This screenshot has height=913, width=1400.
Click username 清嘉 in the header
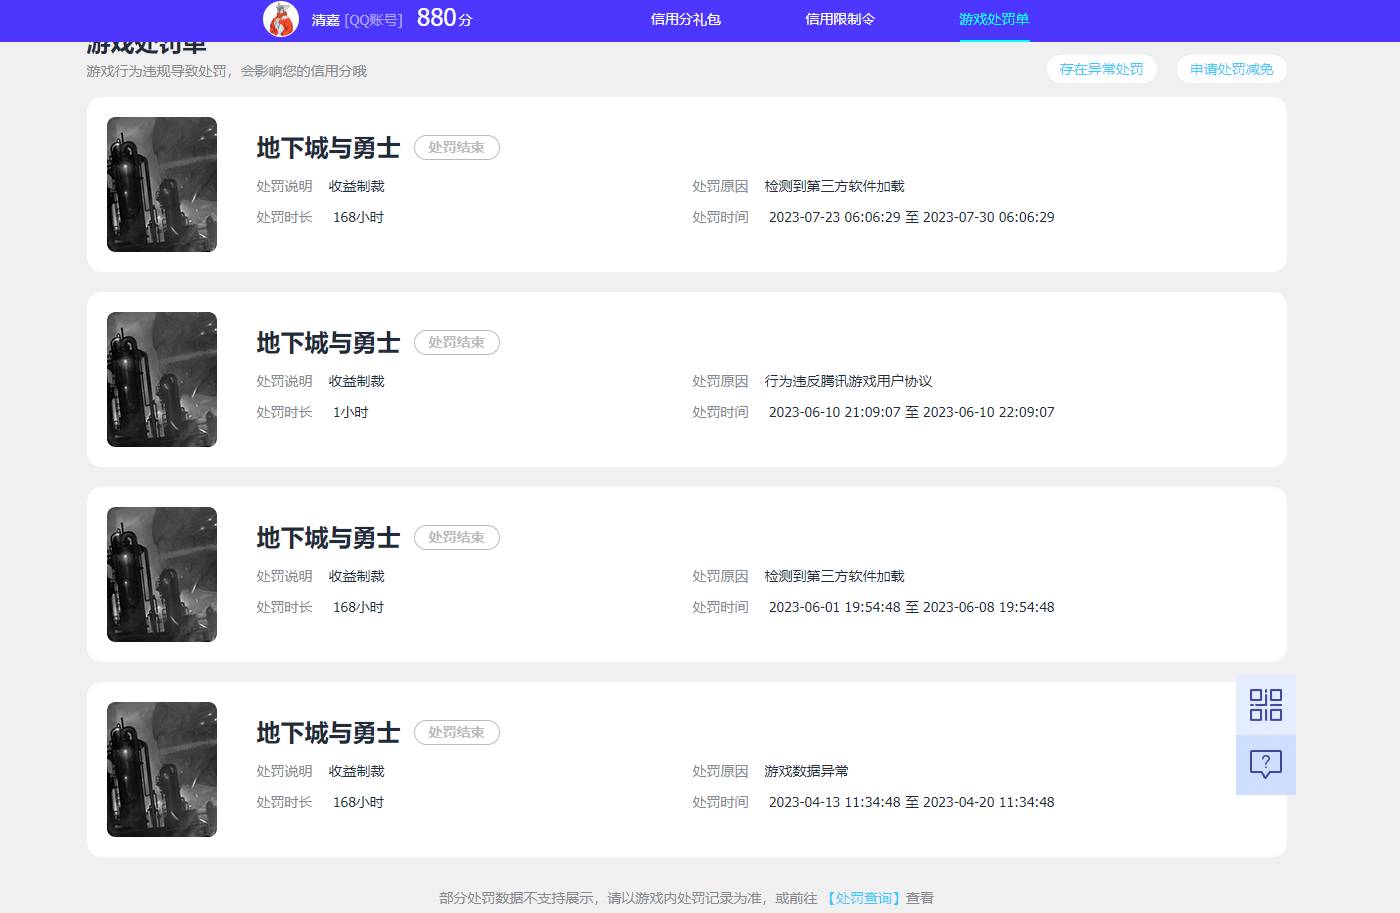pos(325,20)
